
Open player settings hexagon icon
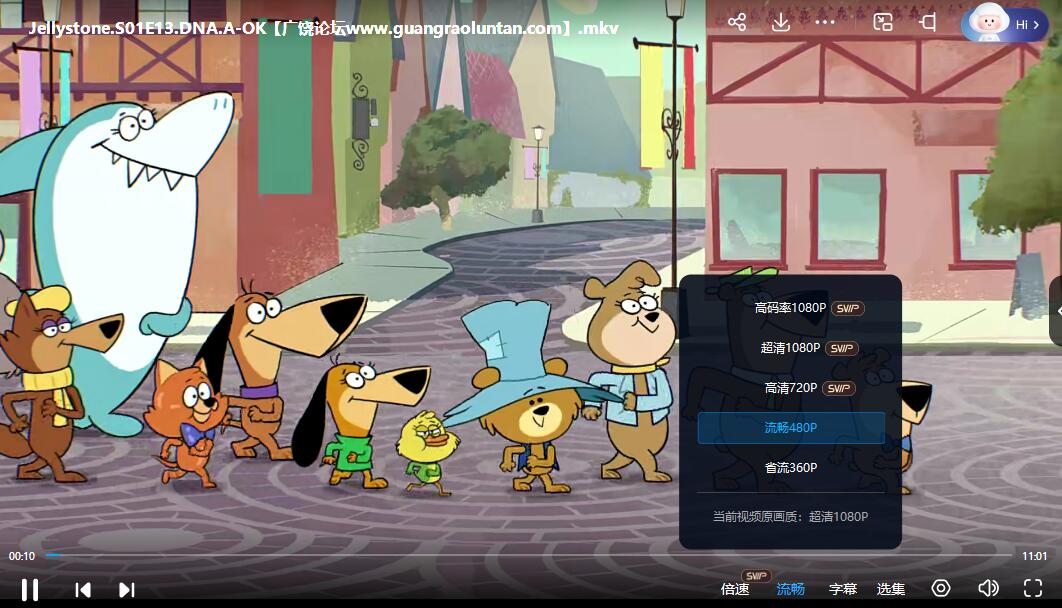pos(941,588)
